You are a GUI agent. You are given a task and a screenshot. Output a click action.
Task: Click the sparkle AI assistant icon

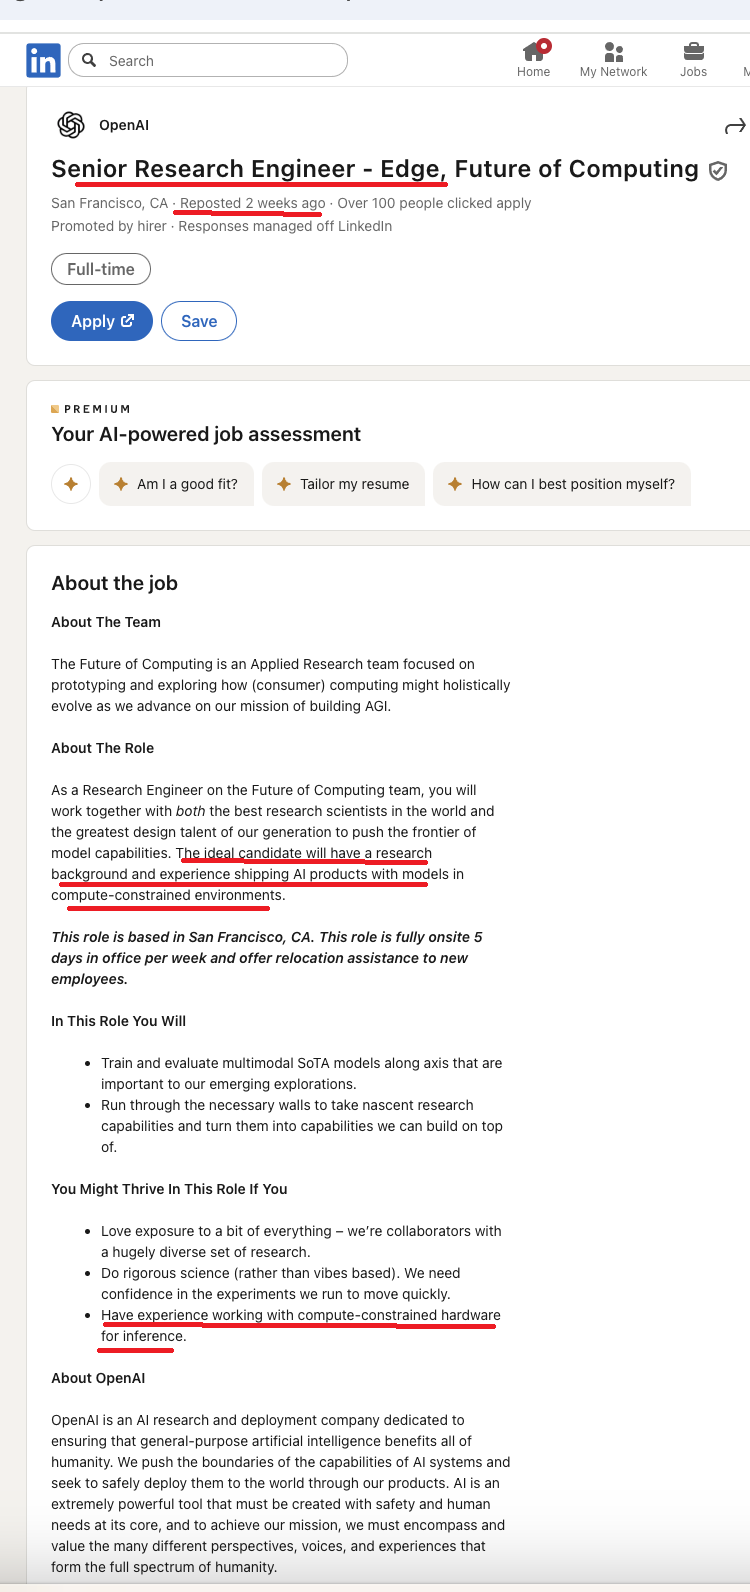71,484
